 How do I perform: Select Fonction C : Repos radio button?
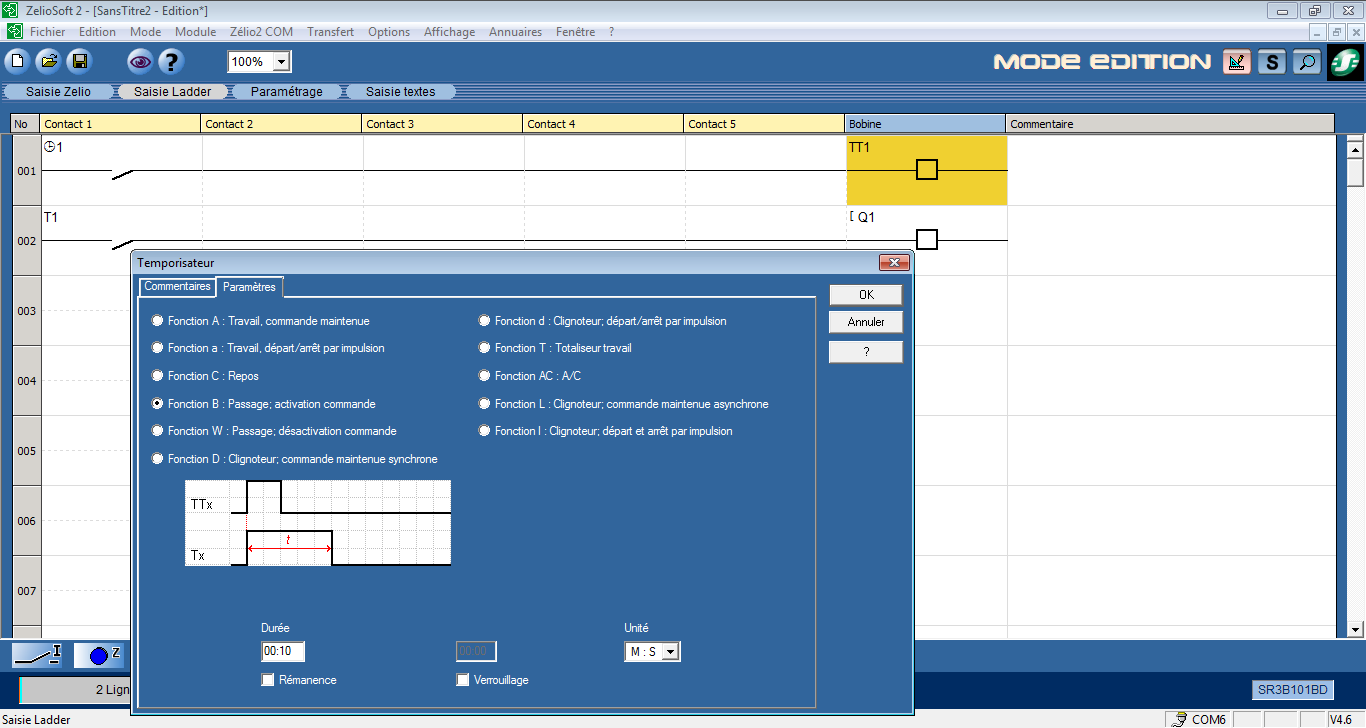point(157,376)
